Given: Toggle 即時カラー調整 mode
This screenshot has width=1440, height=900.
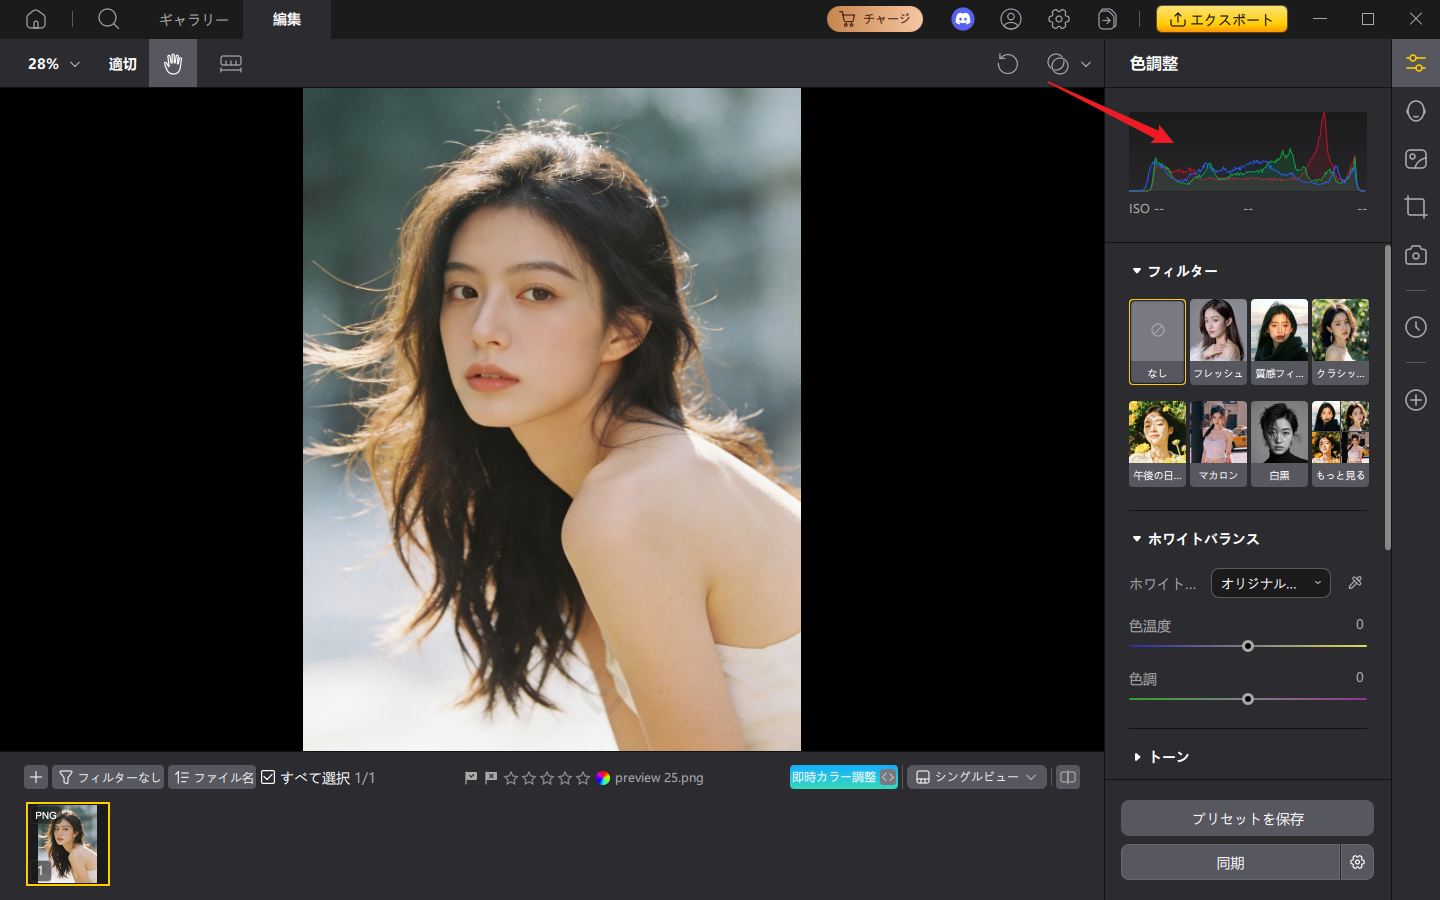Looking at the screenshot, I should click(x=838, y=777).
